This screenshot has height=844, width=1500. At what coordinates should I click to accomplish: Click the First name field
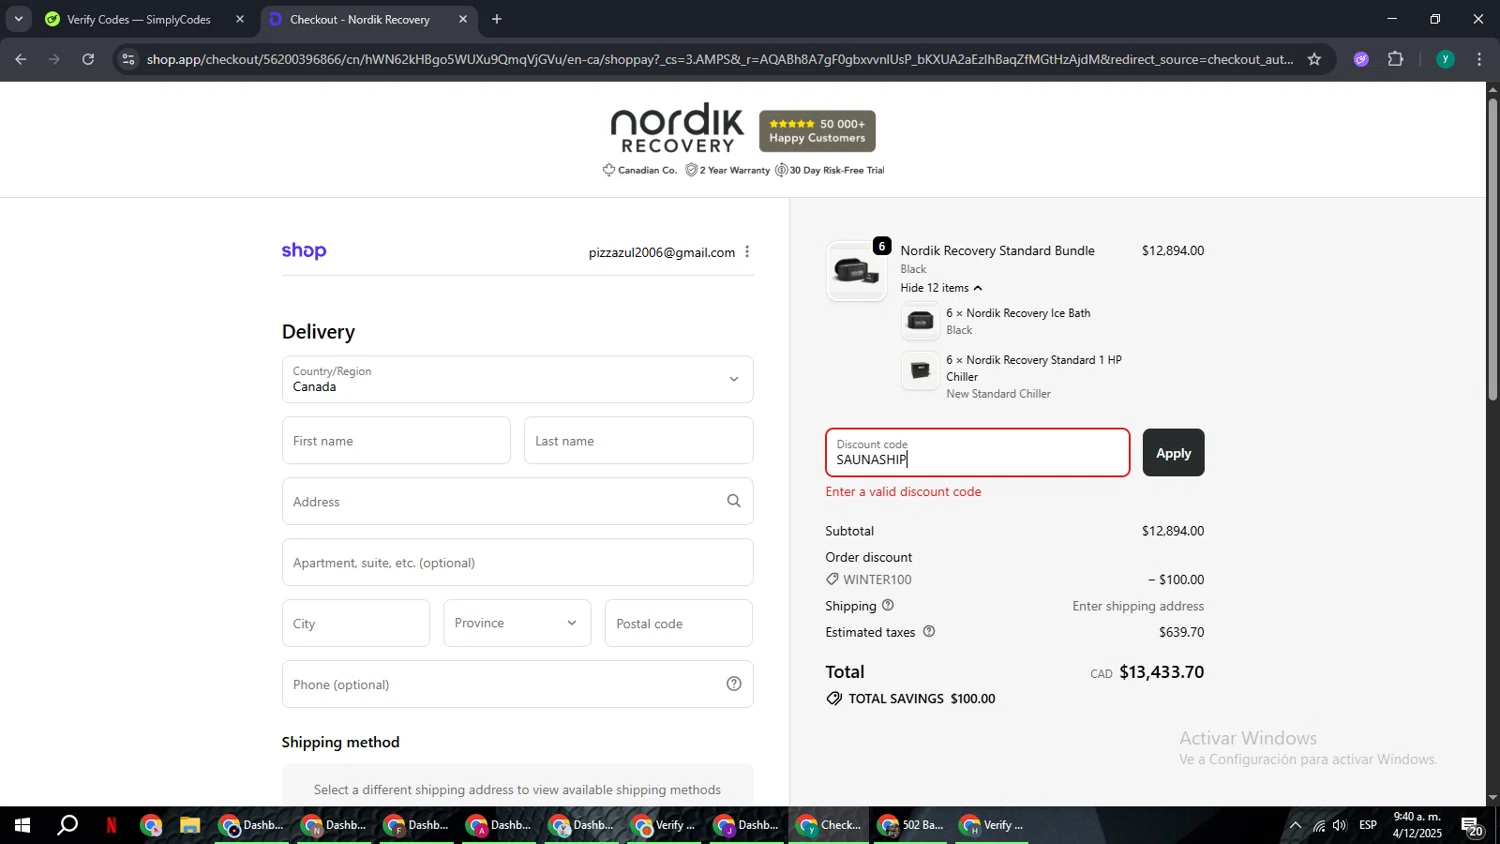coord(396,441)
